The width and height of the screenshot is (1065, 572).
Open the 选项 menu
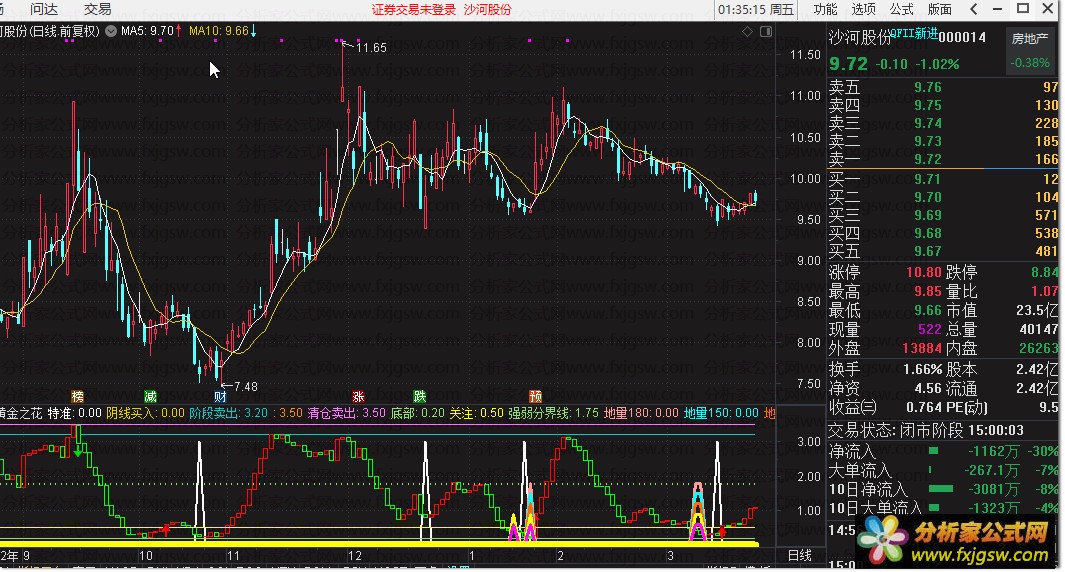(x=863, y=9)
